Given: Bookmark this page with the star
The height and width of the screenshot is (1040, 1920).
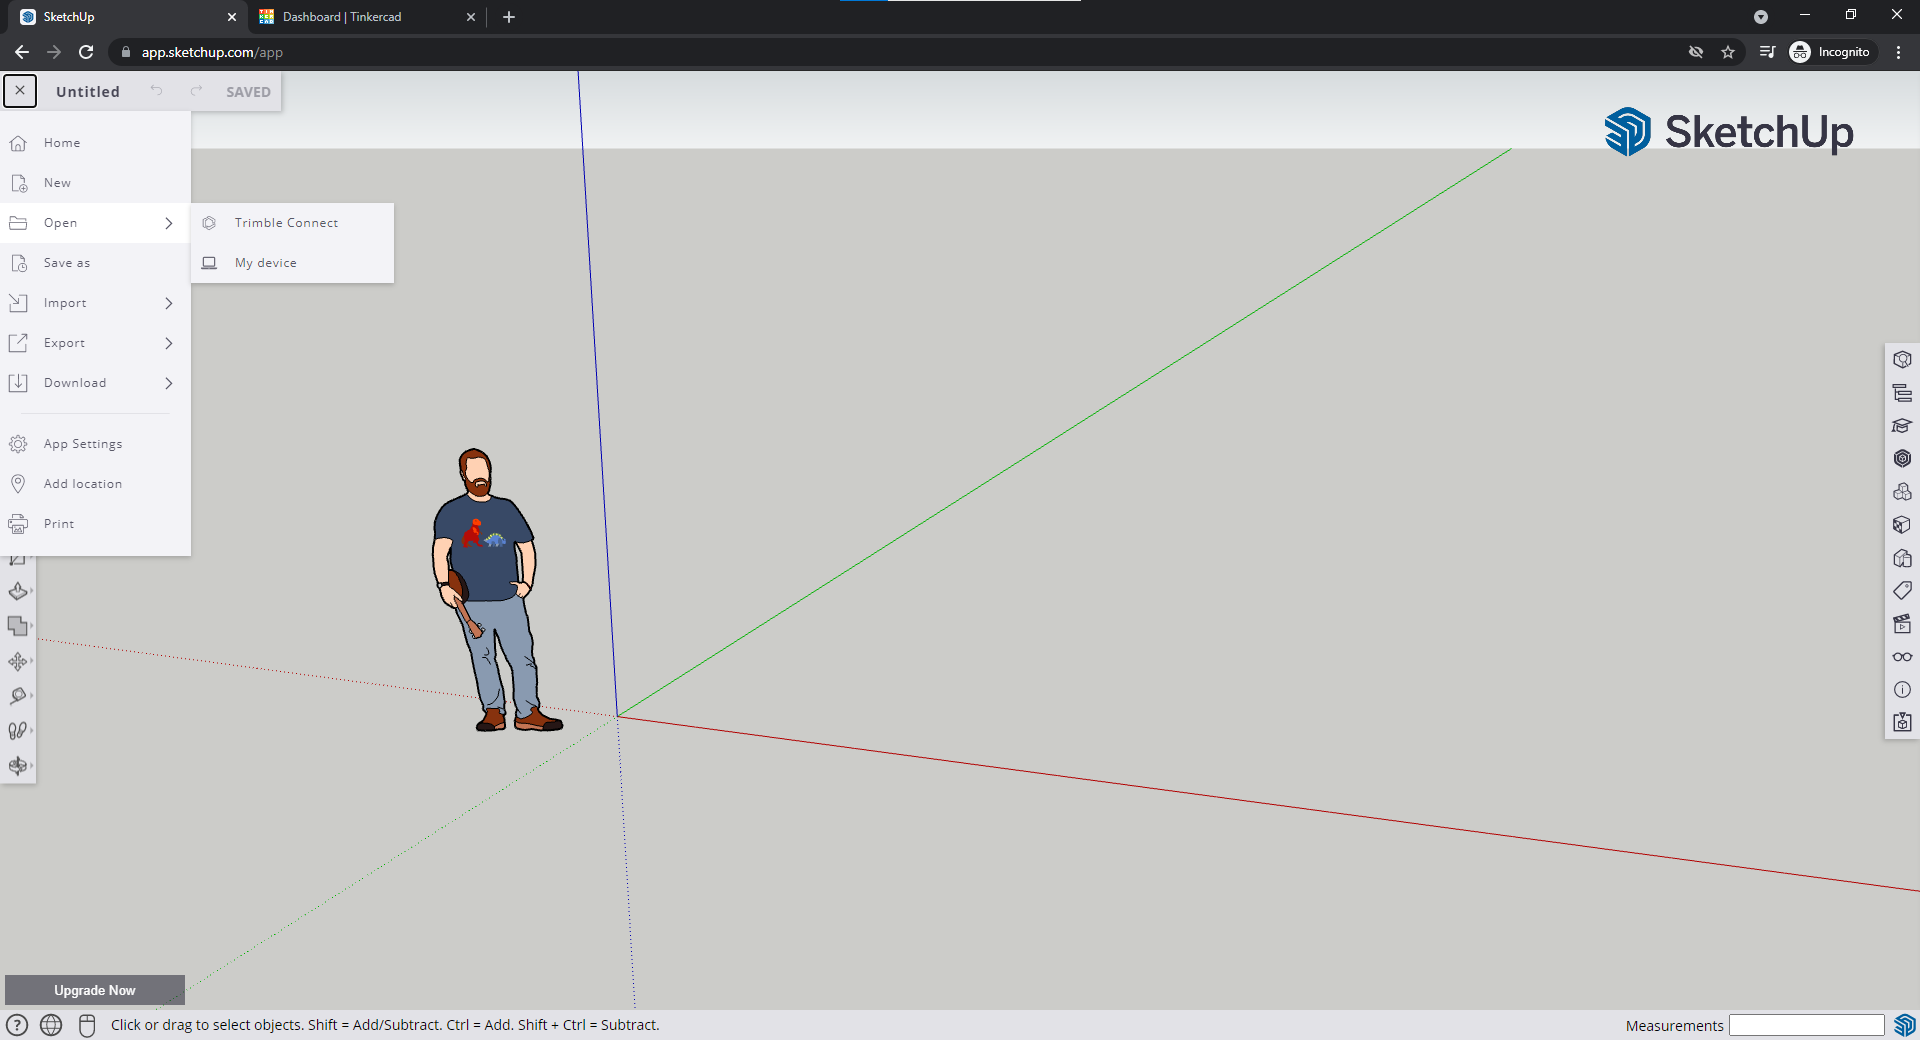Looking at the screenshot, I should click(x=1728, y=52).
